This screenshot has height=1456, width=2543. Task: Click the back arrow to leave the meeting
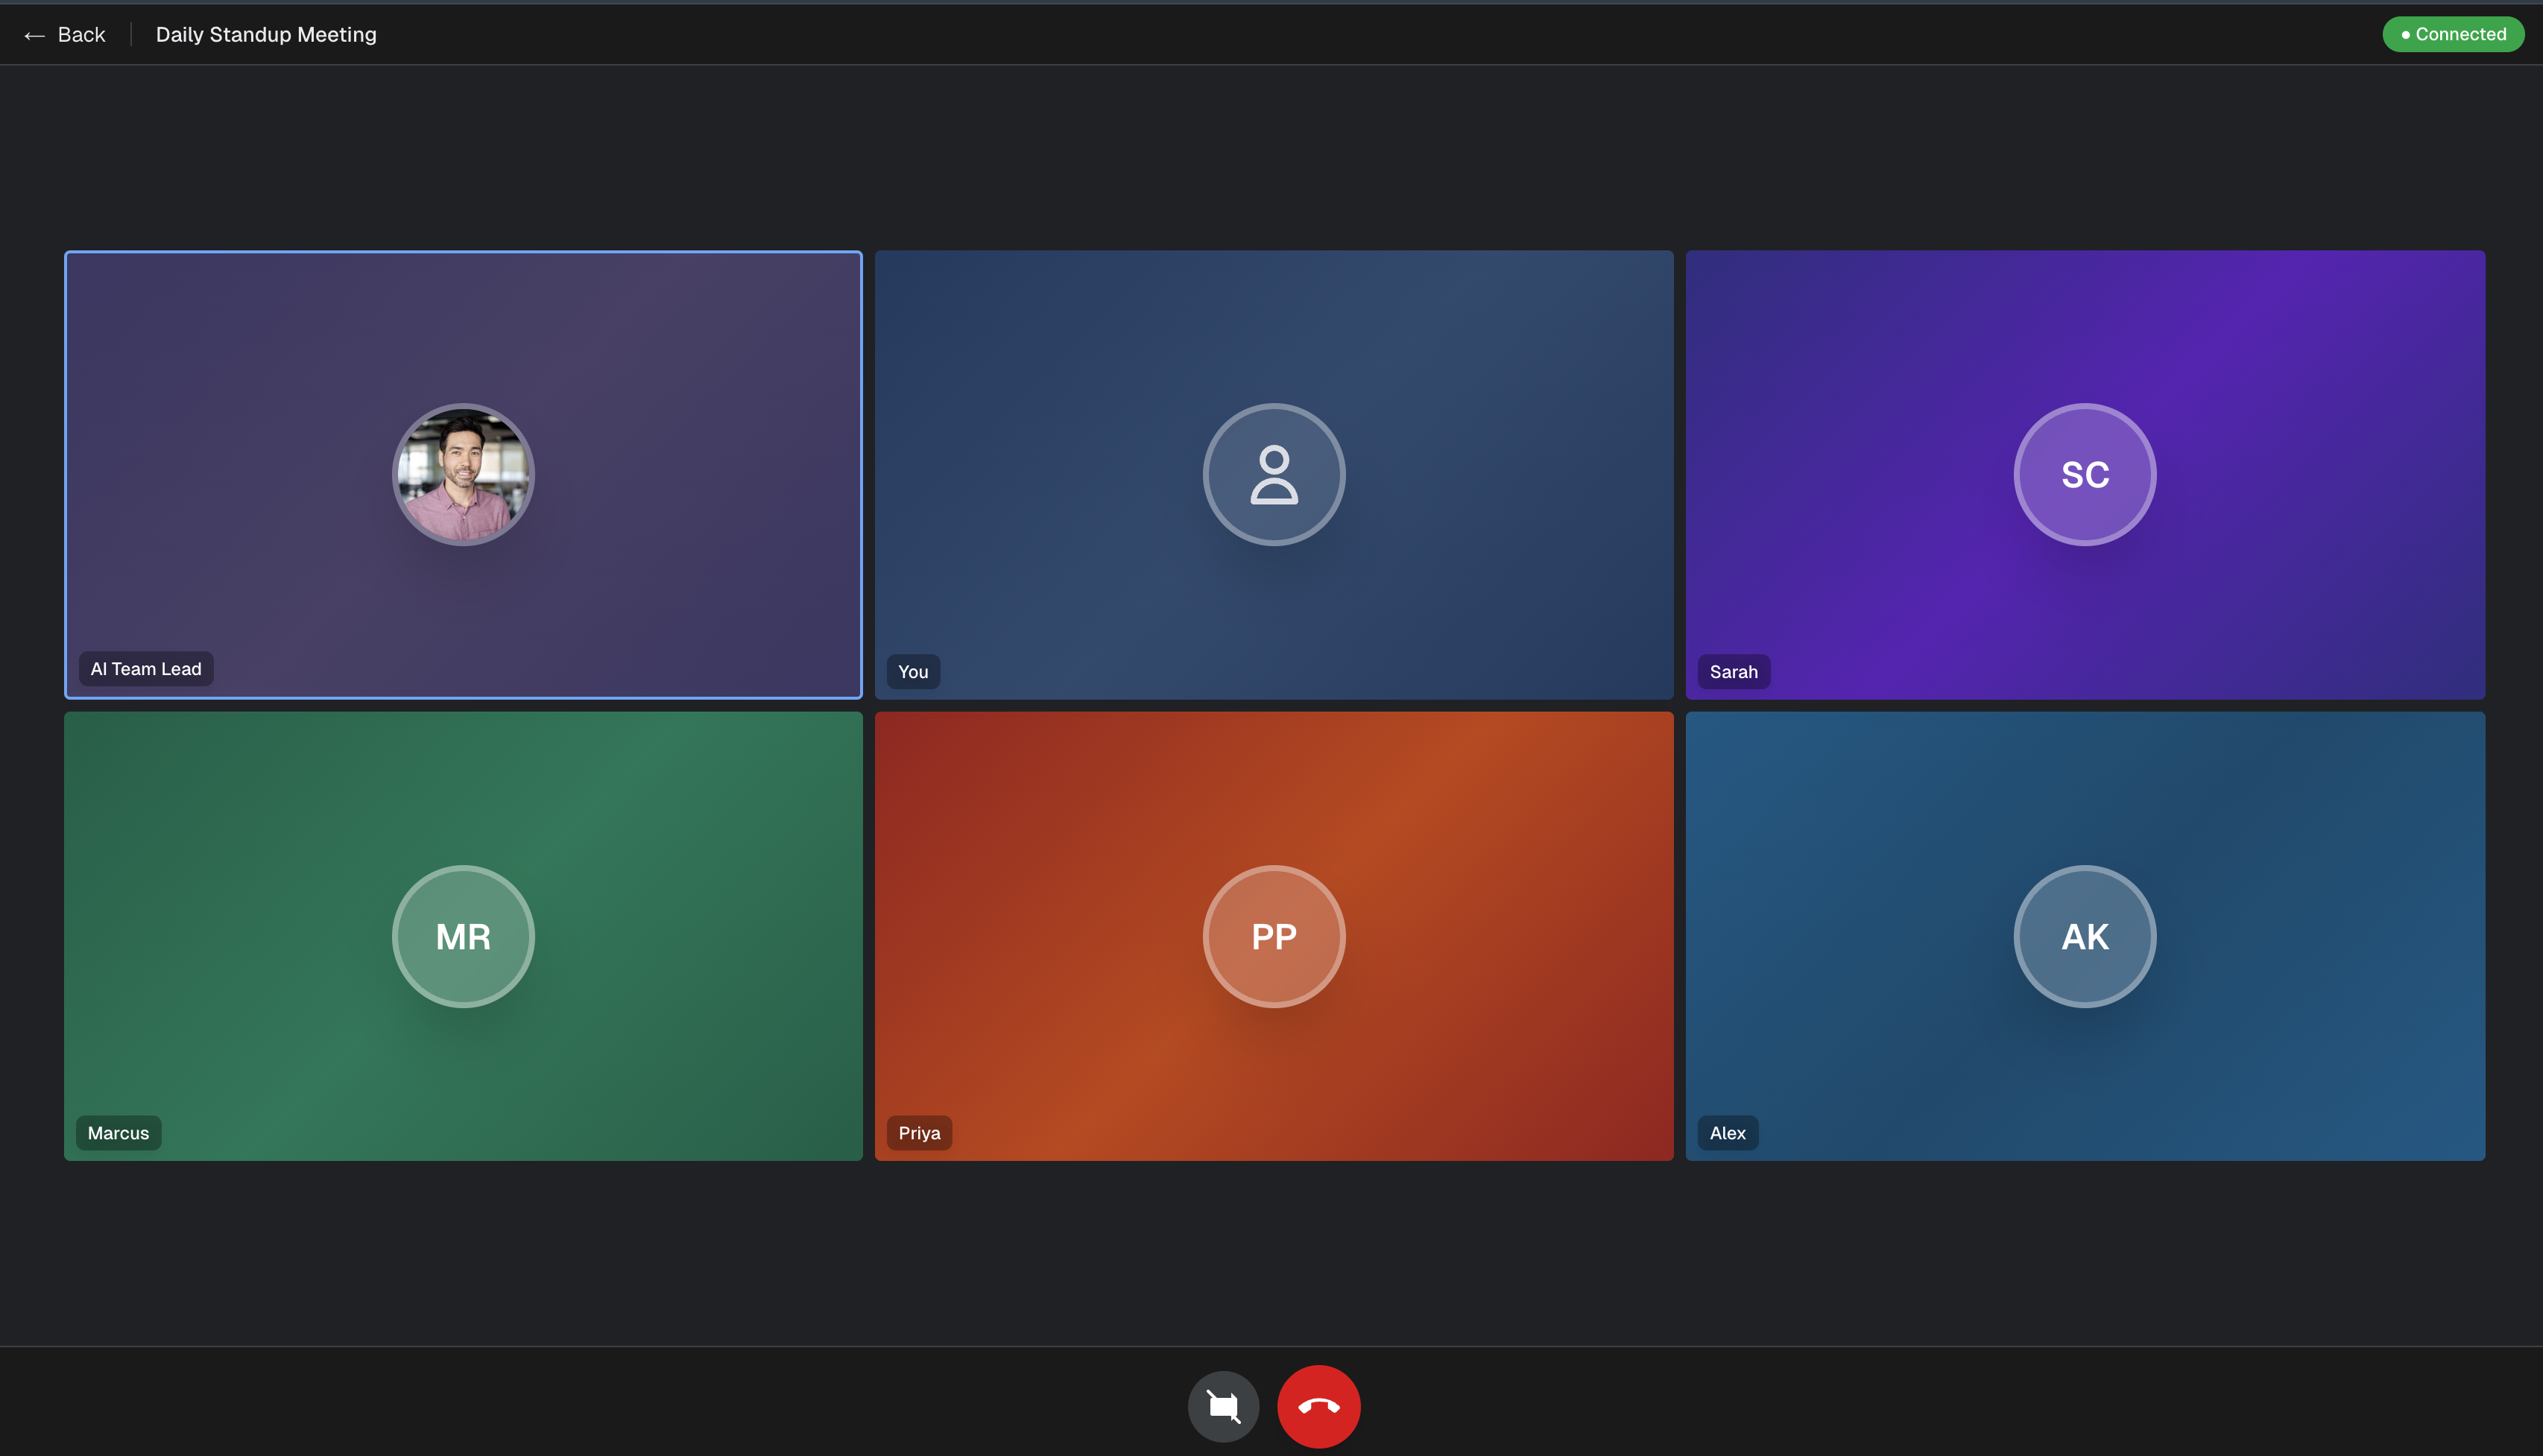pyautogui.click(x=34, y=34)
